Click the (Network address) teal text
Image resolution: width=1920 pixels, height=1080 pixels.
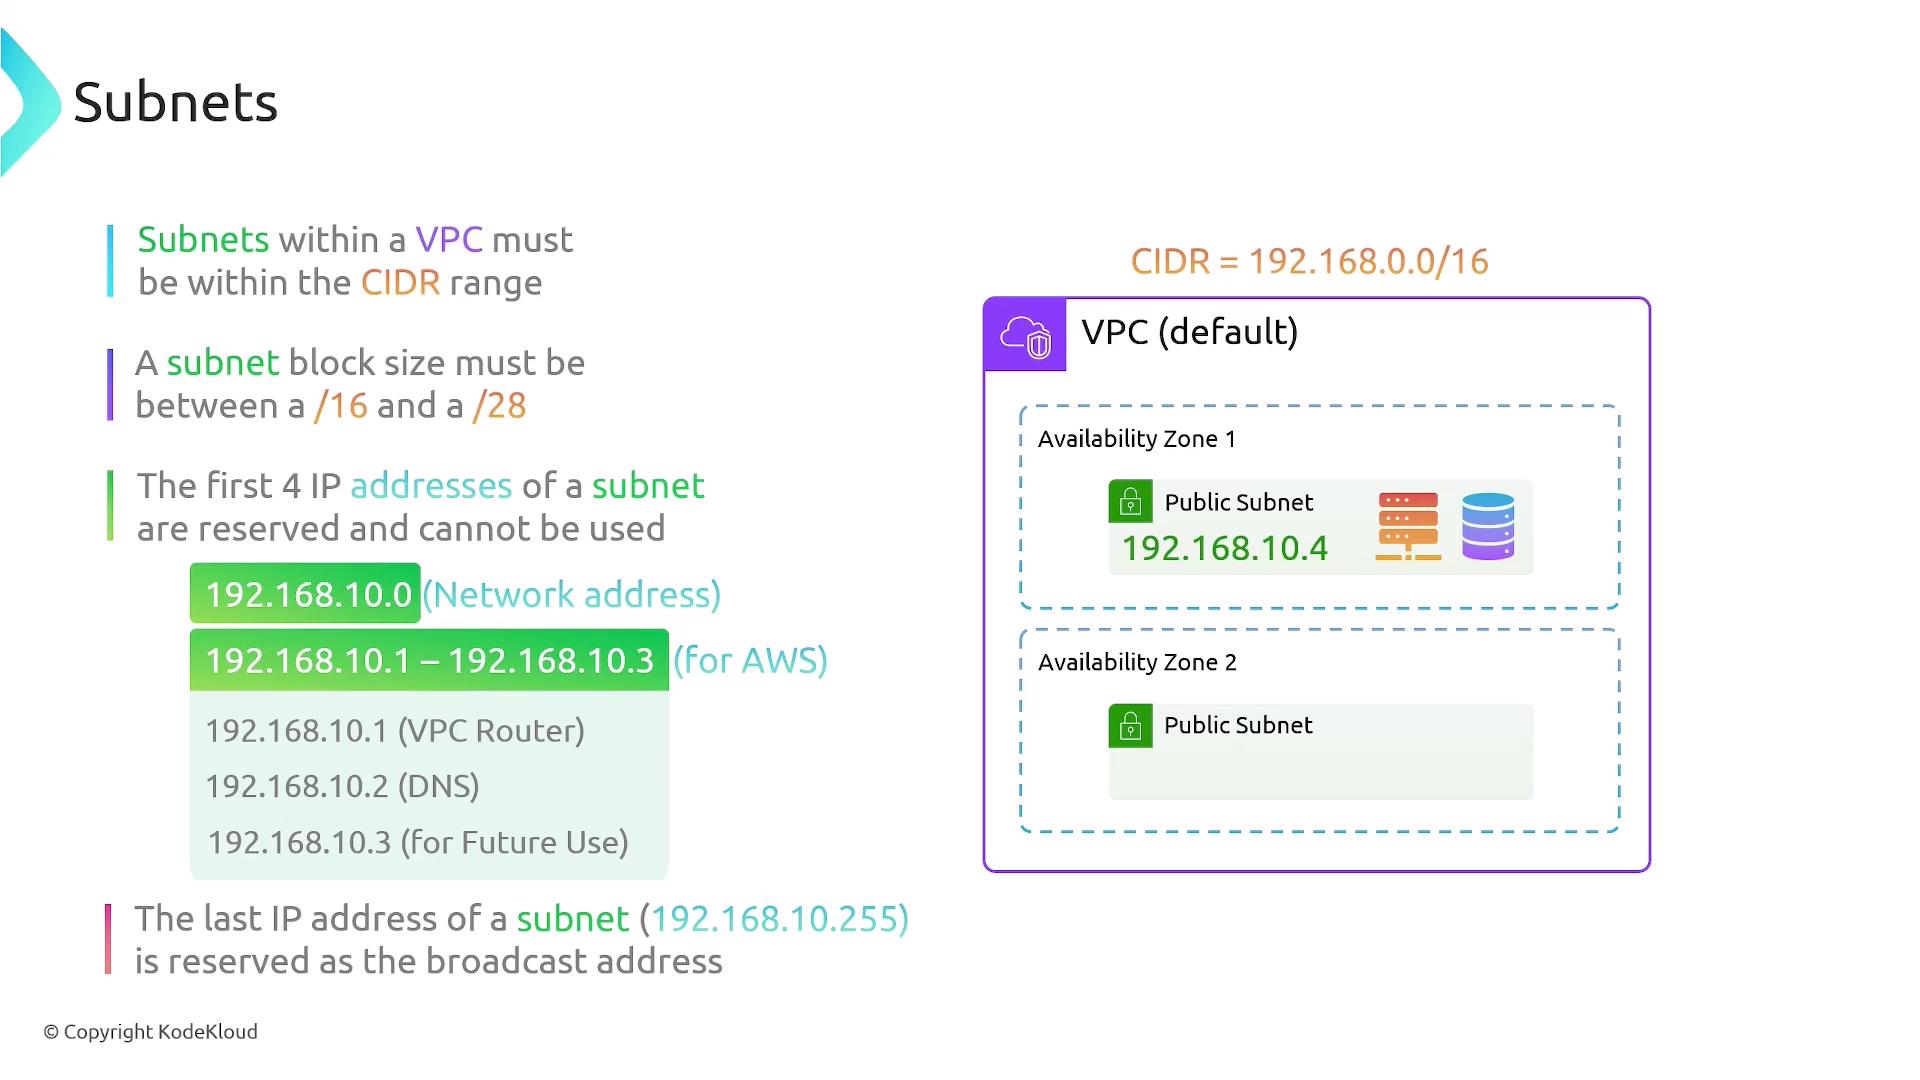click(x=571, y=595)
